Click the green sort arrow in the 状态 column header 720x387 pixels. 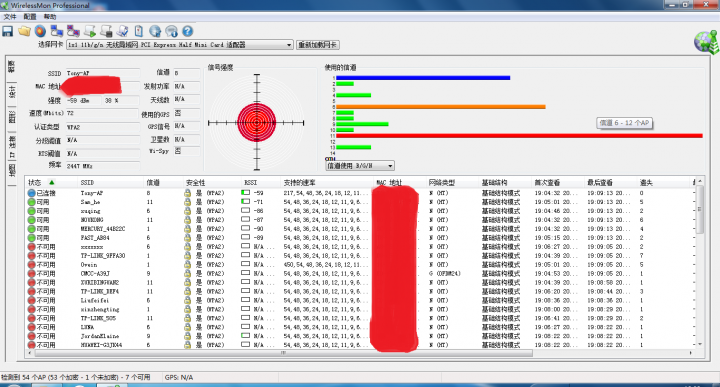point(52,182)
